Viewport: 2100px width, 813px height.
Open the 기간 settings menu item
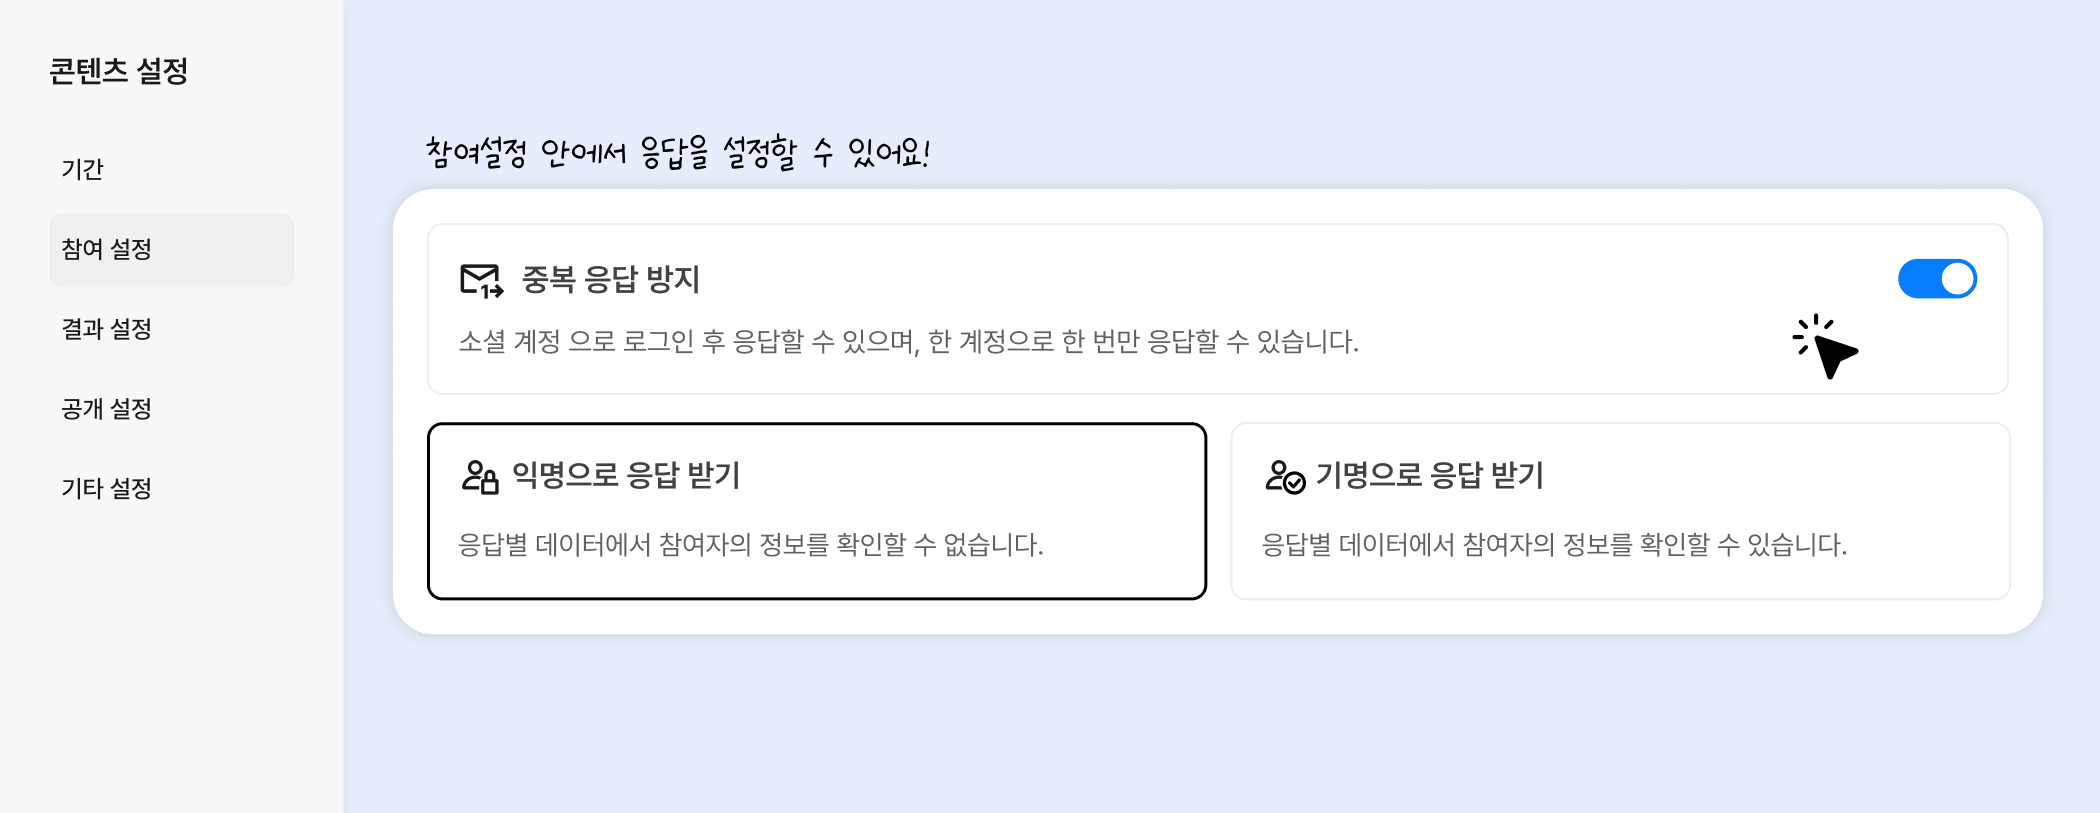(x=83, y=169)
